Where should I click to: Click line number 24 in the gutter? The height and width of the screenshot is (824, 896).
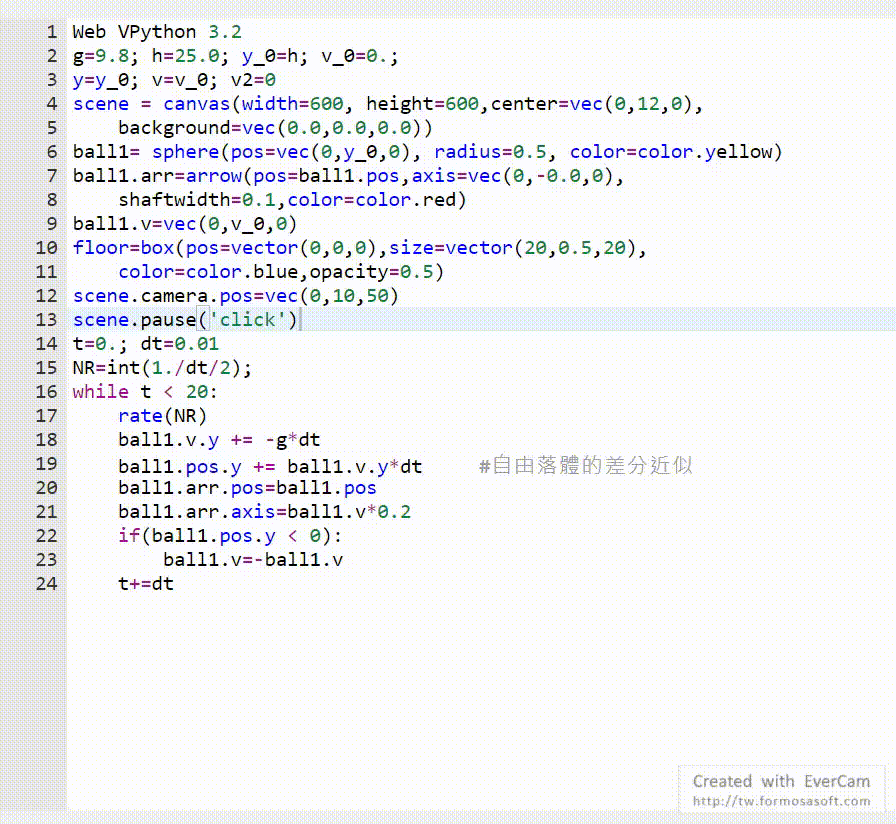pos(47,584)
